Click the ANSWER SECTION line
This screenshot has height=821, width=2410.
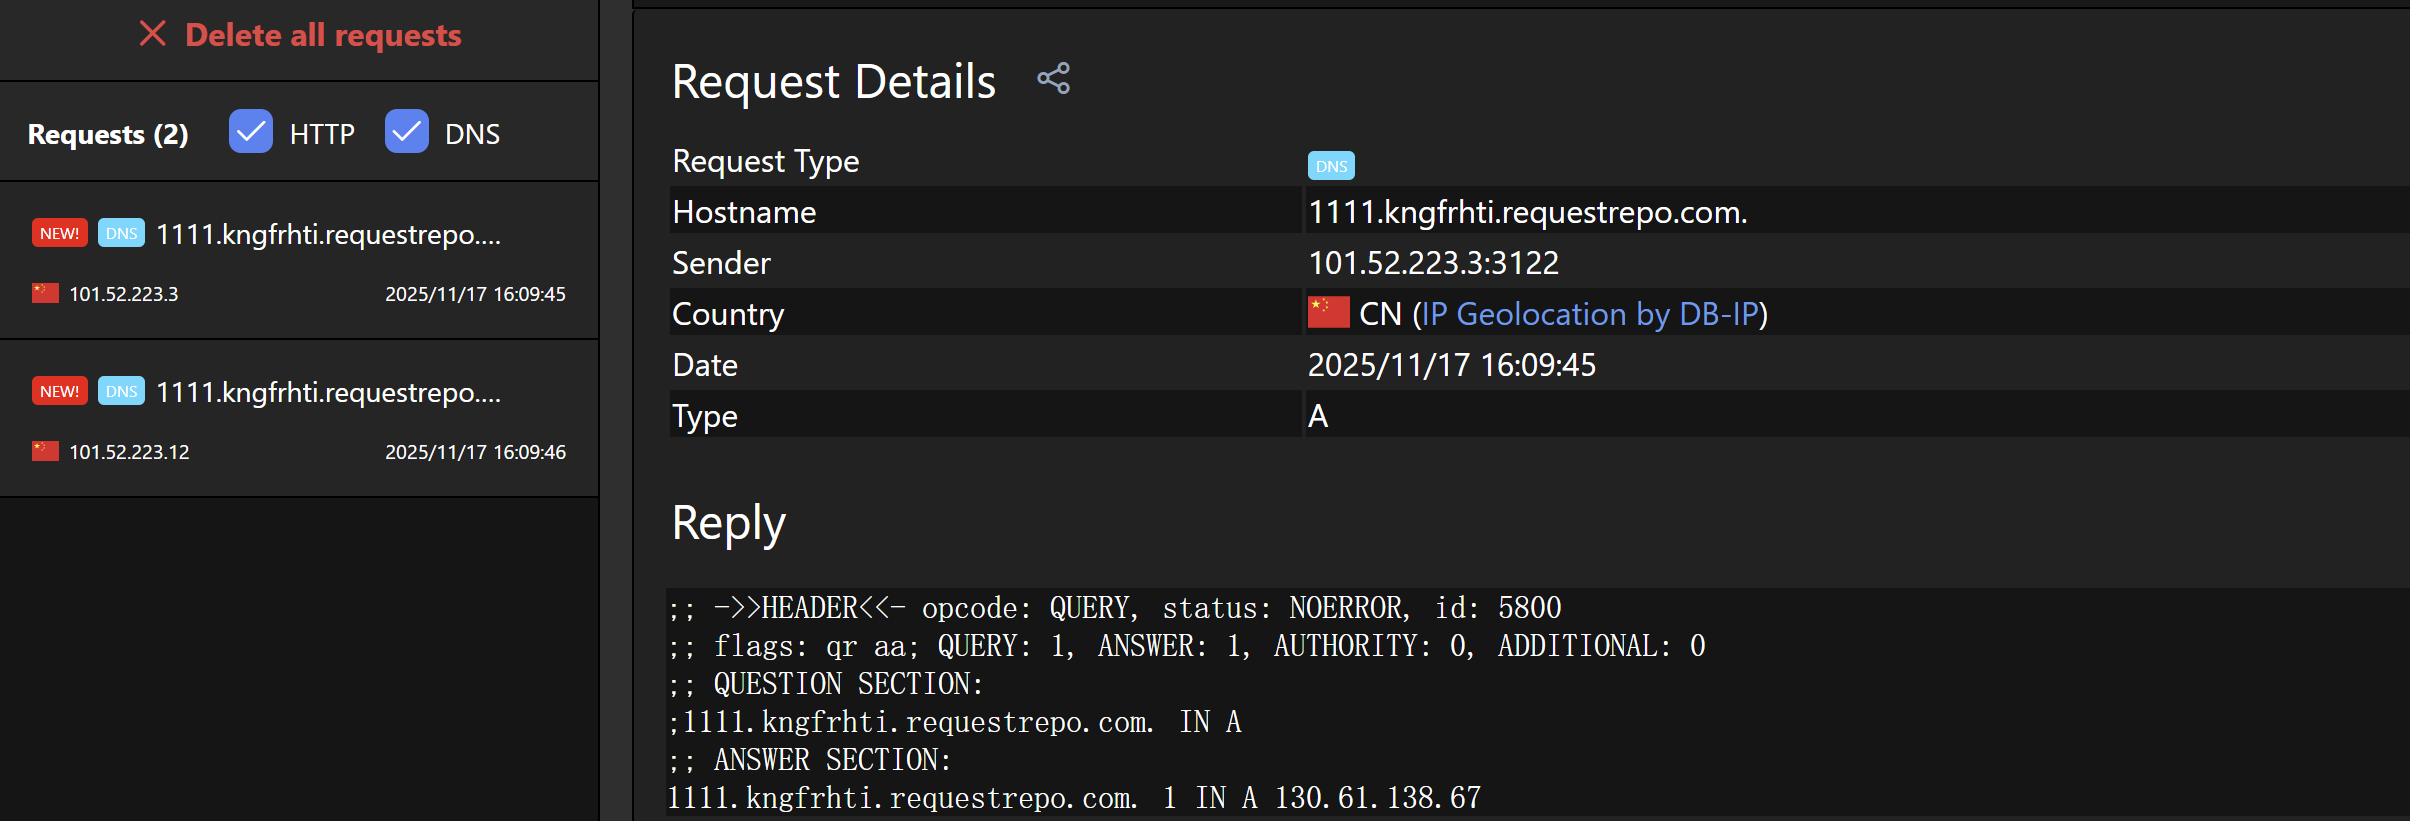click(x=810, y=760)
